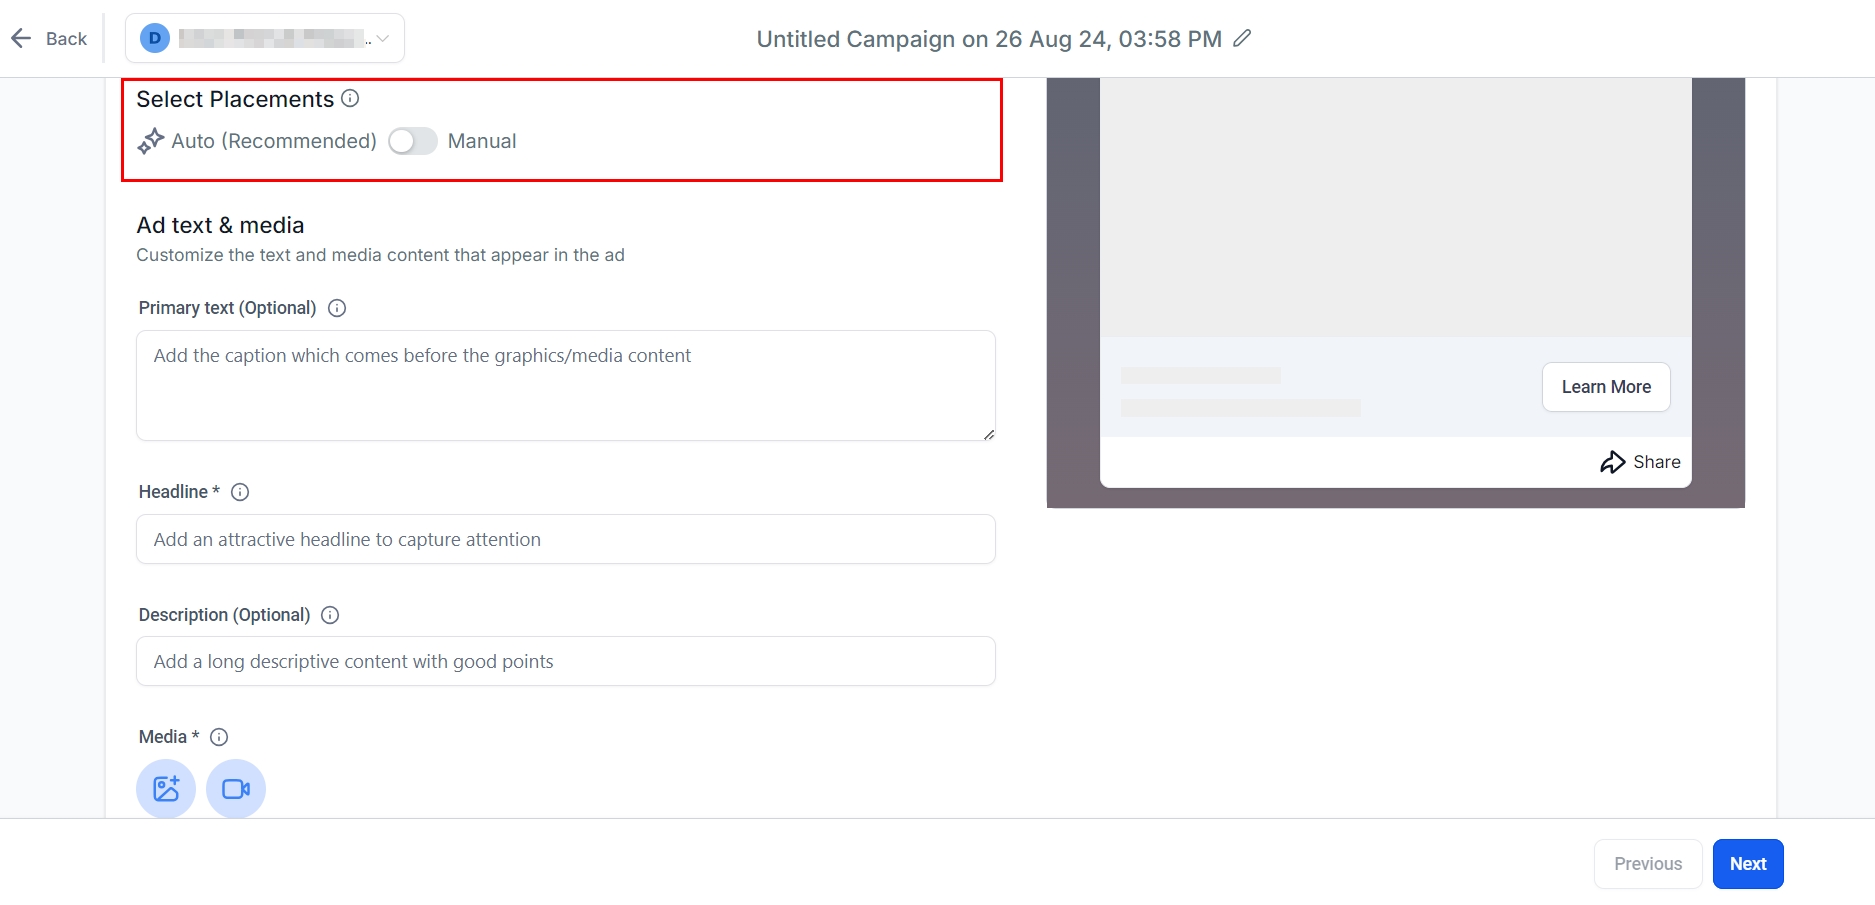Toggle placements from Auto to Manual

point(412,142)
